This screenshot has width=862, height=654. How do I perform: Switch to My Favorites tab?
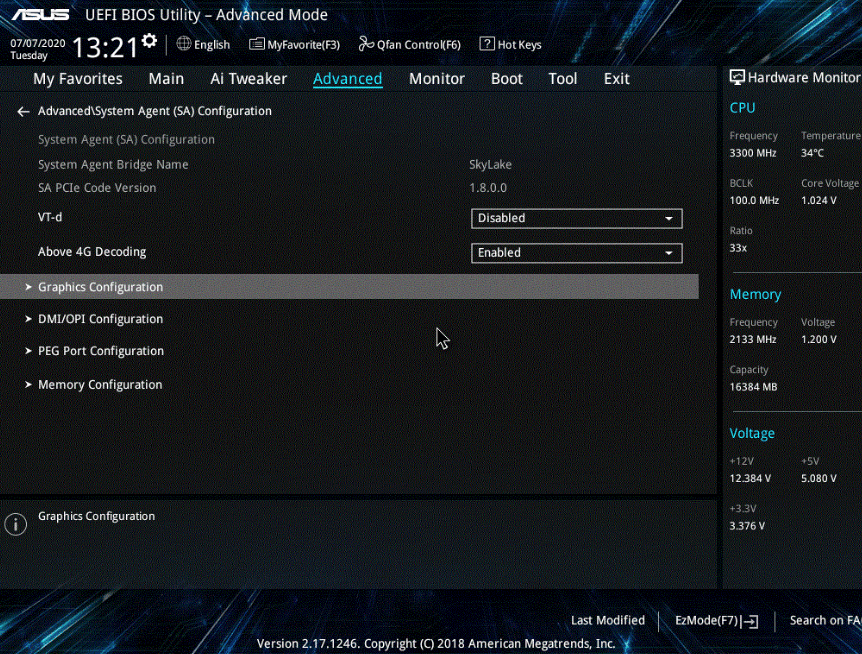78,79
